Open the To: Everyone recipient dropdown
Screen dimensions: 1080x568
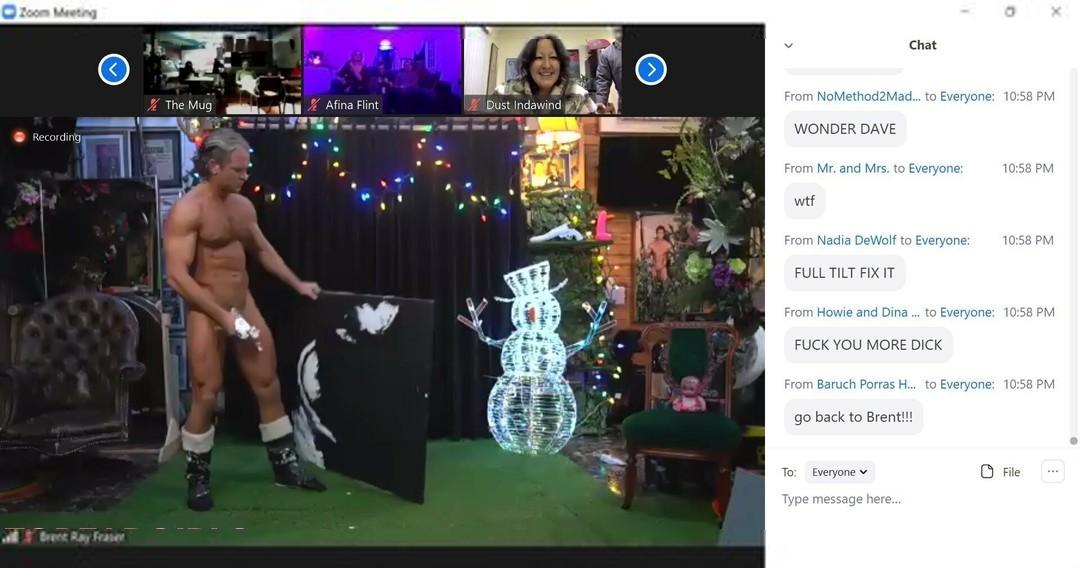839,472
